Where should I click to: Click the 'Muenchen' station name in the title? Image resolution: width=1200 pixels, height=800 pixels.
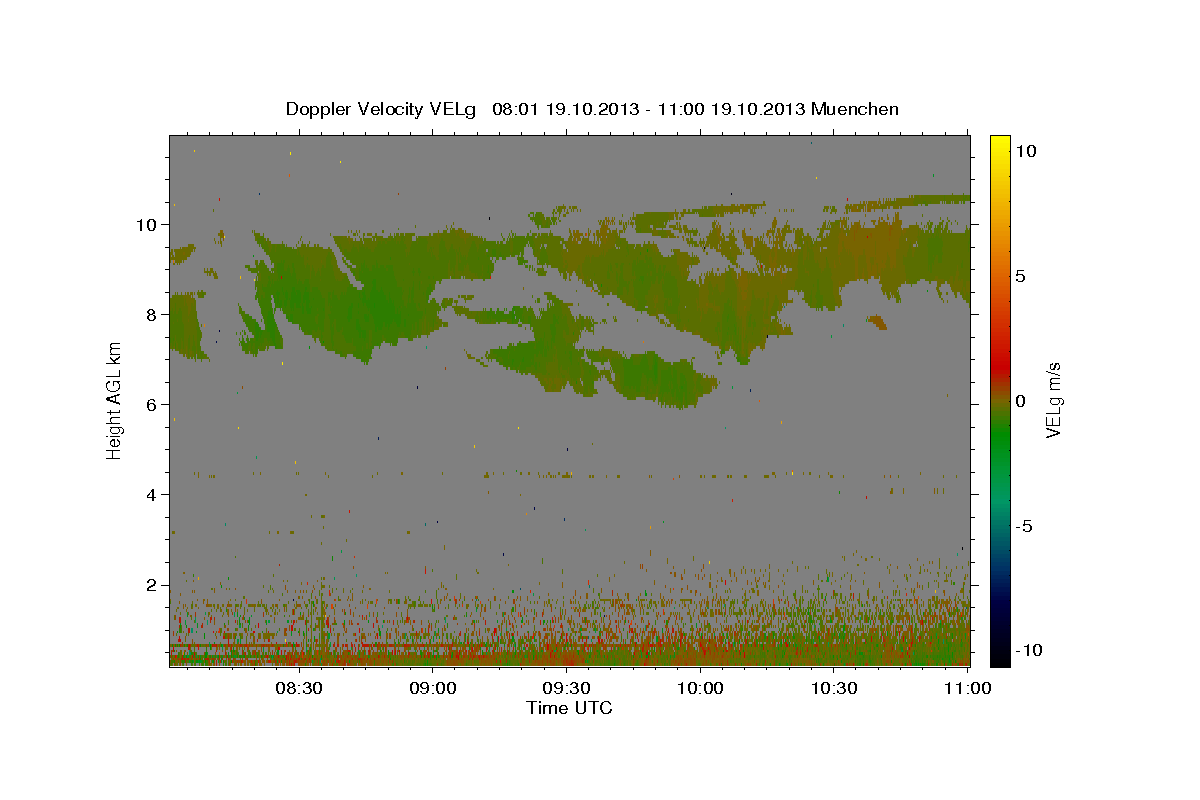(x=855, y=109)
